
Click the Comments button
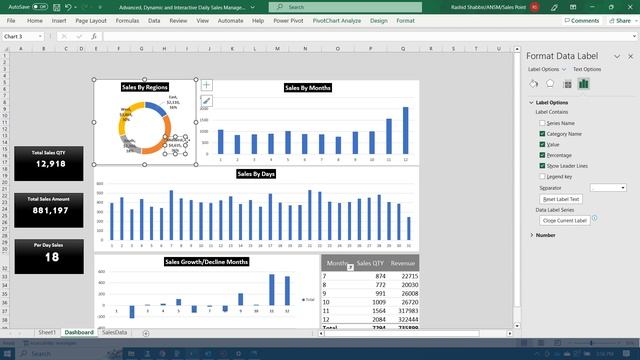pos(582,20)
